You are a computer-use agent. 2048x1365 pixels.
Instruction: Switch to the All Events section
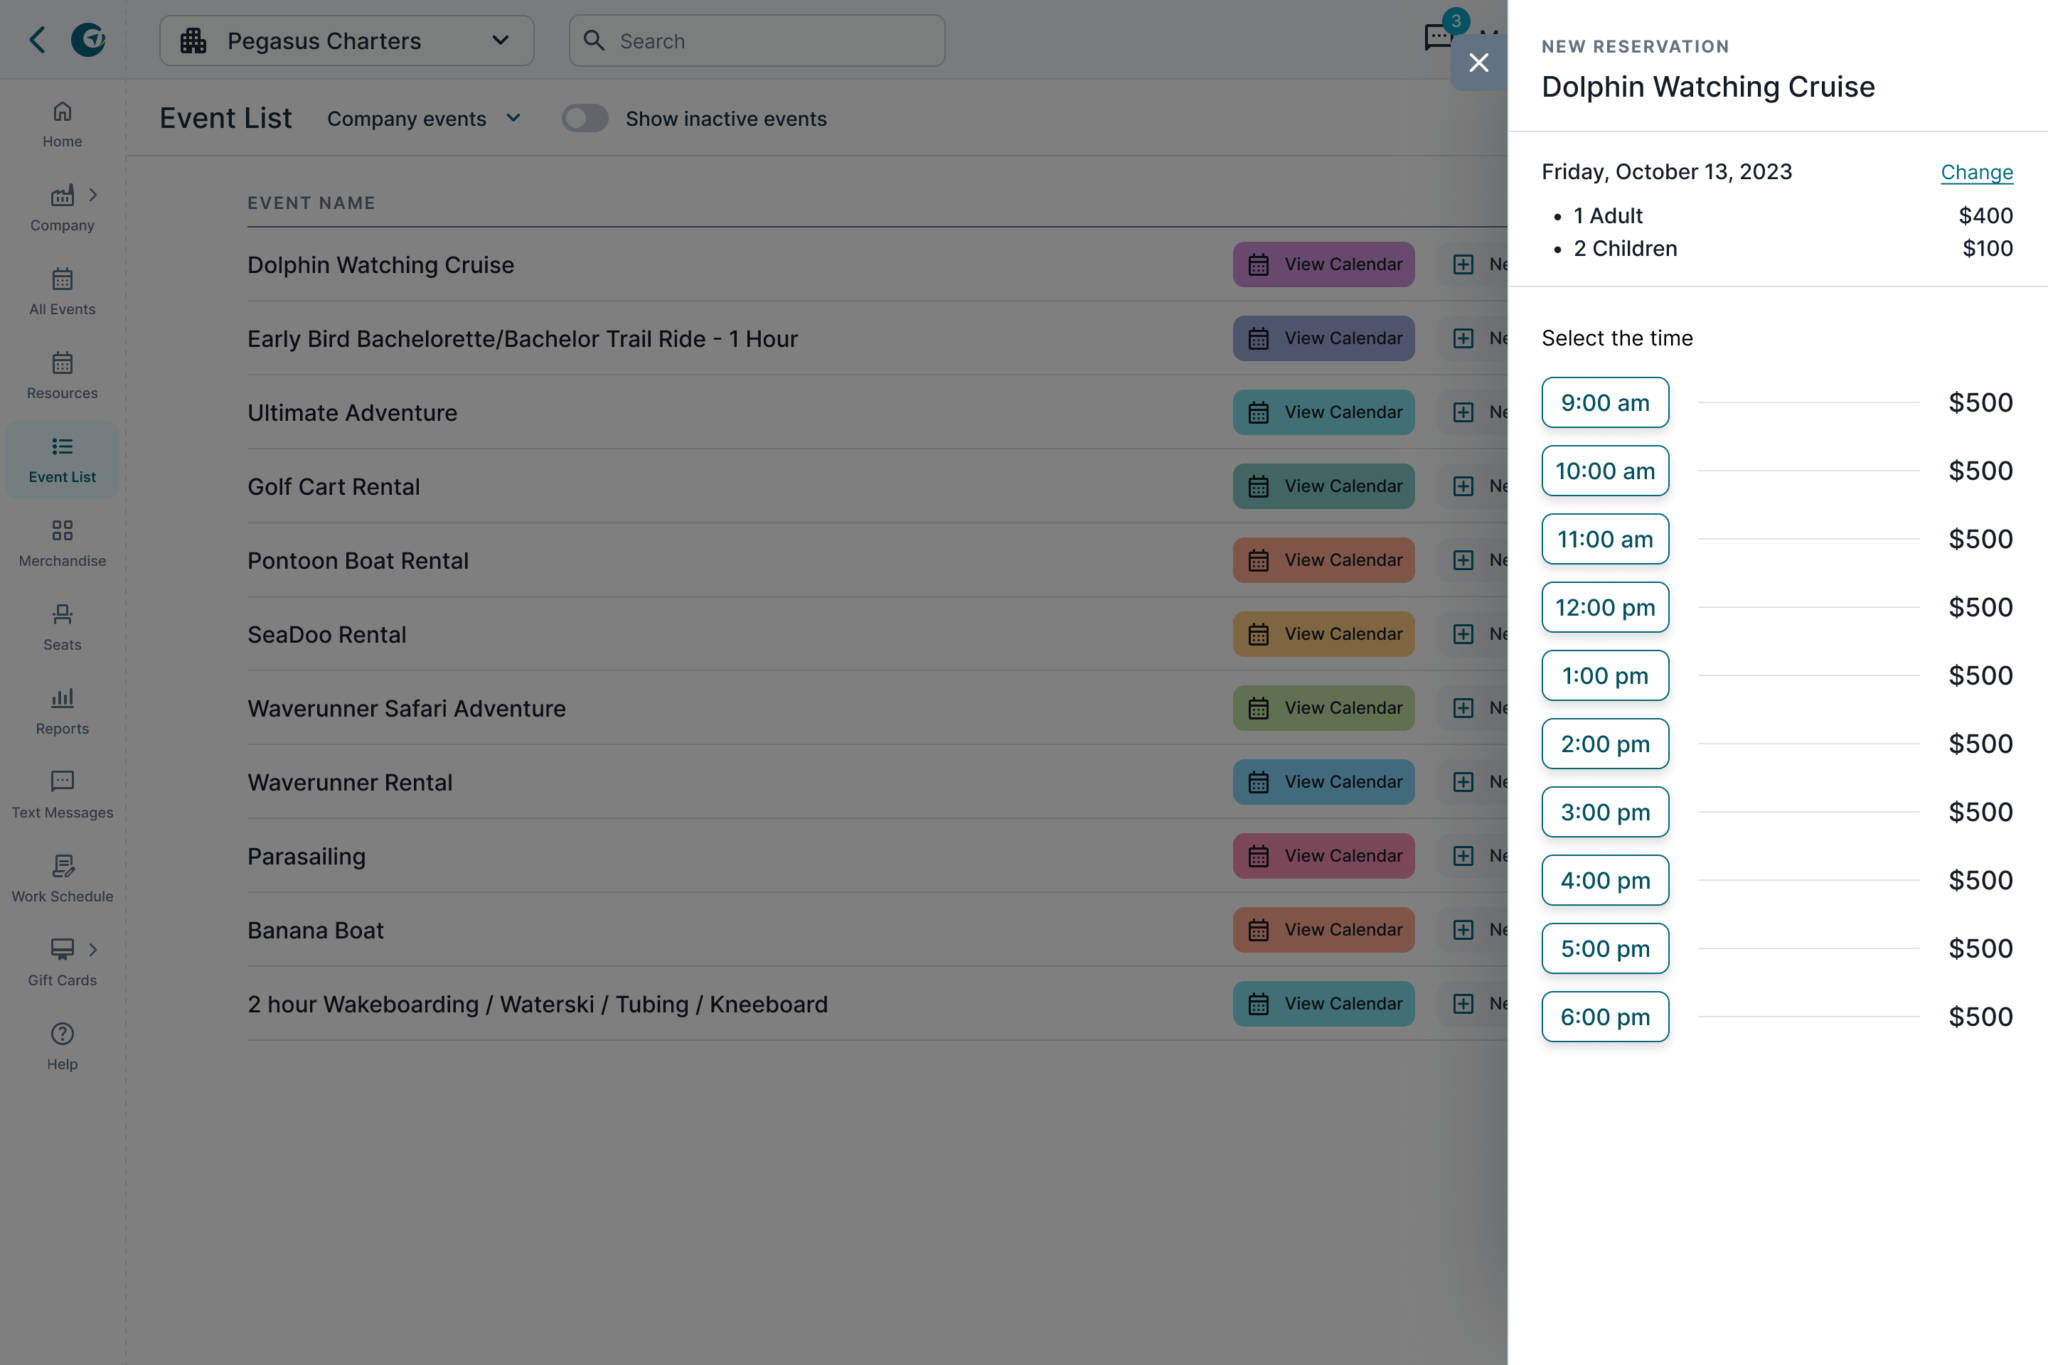62,290
